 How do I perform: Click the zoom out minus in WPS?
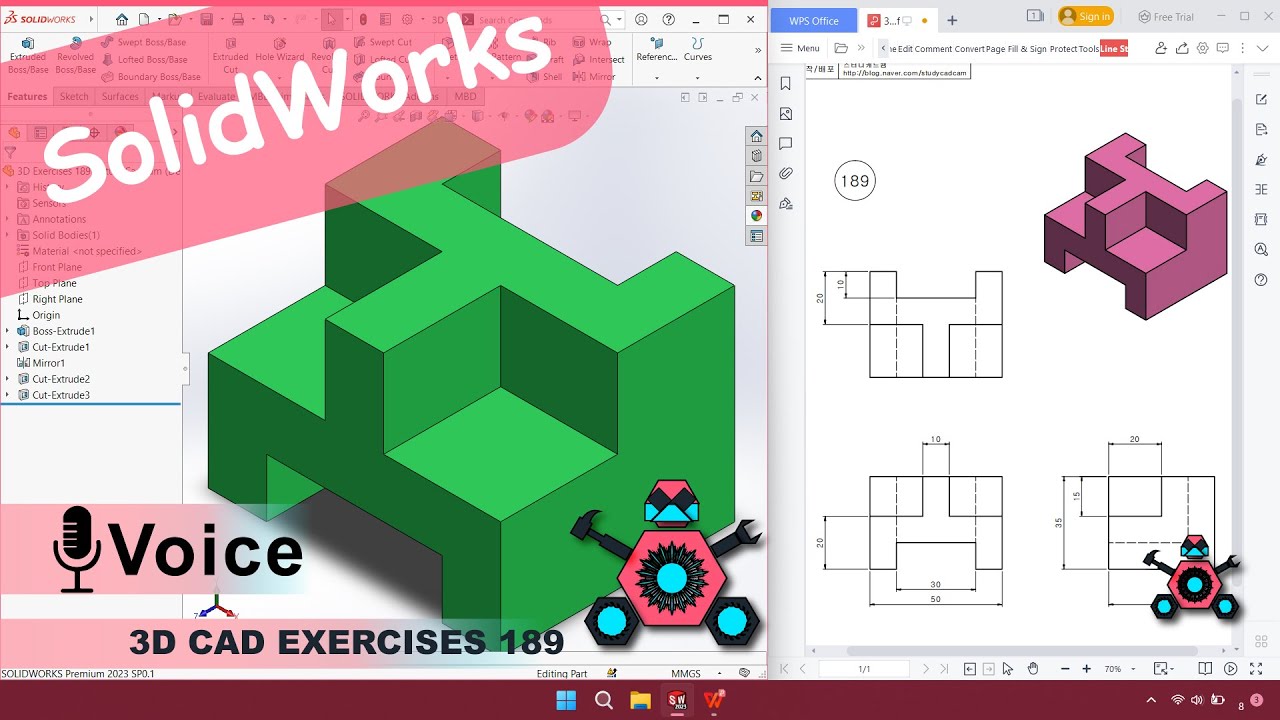(x=1064, y=668)
